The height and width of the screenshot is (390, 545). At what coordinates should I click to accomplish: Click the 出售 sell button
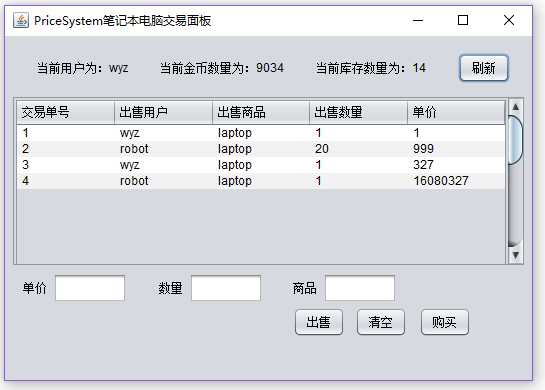(x=319, y=322)
